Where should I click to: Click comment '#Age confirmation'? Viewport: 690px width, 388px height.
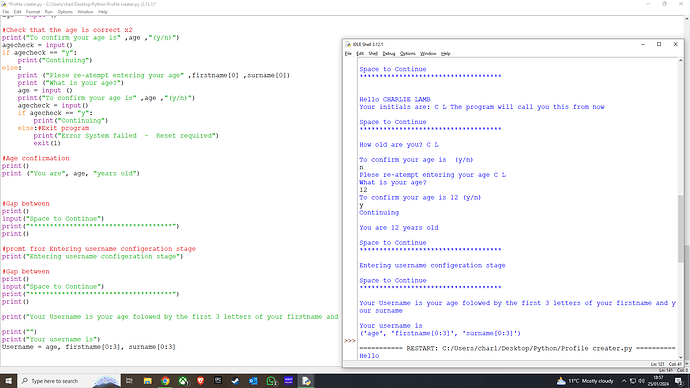coord(35,158)
